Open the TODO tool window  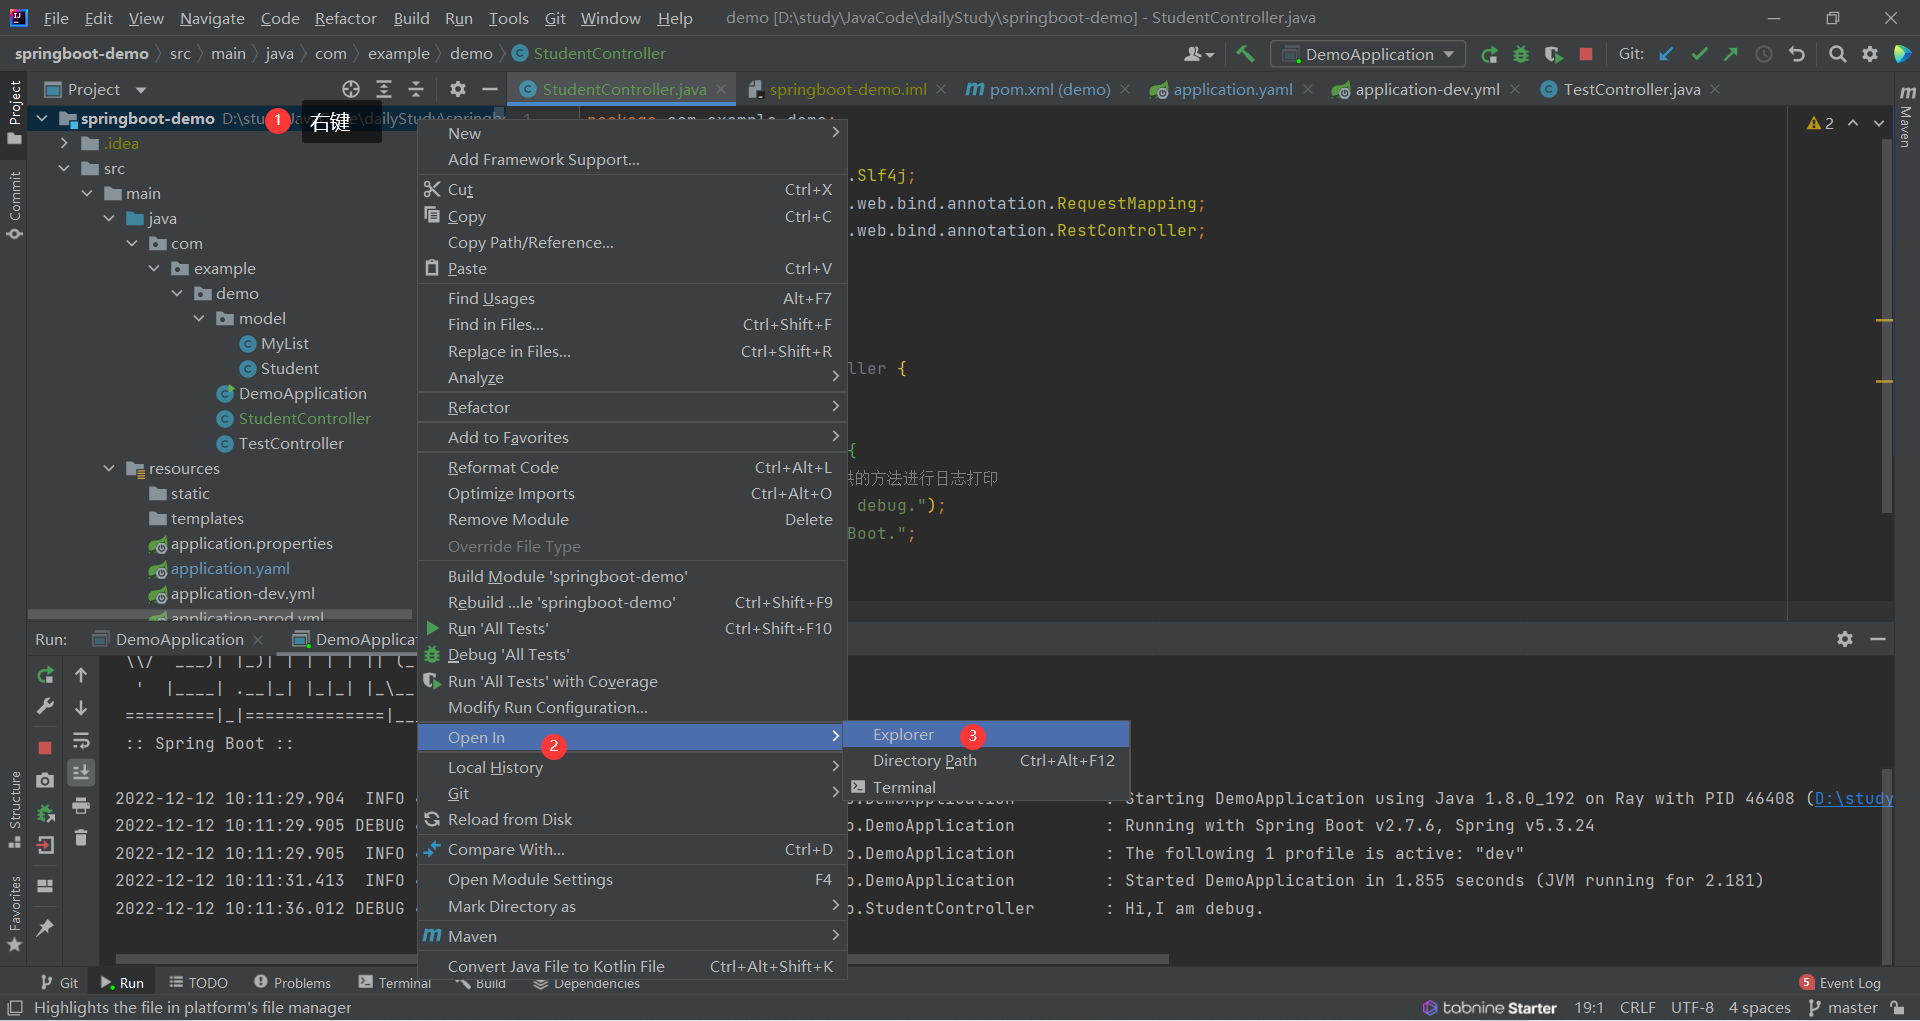pyautogui.click(x=198, y=983)
